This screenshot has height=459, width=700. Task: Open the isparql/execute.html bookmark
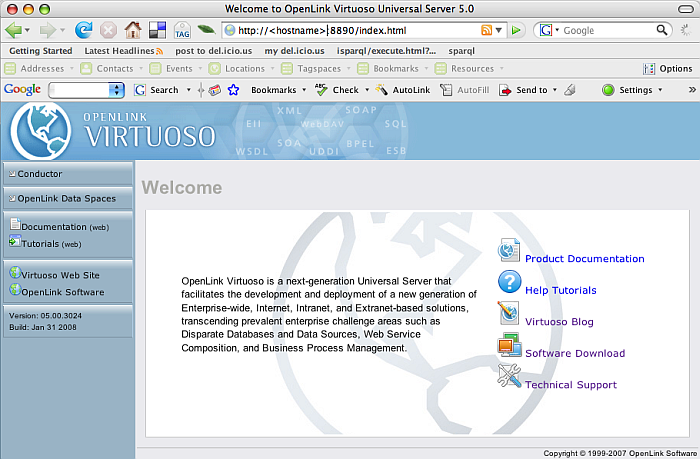coord(386,51)
